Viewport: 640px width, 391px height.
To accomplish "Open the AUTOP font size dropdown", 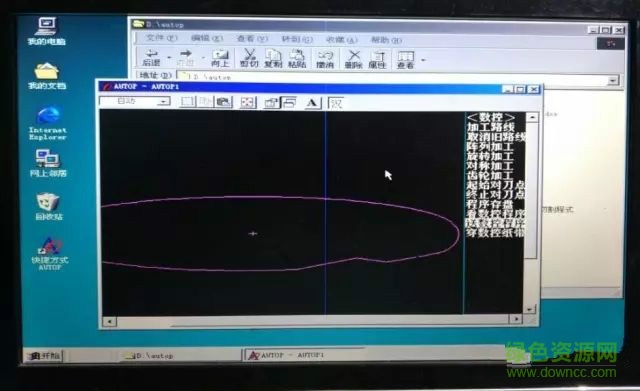I will pyautogui.click(x=164, y=101).
